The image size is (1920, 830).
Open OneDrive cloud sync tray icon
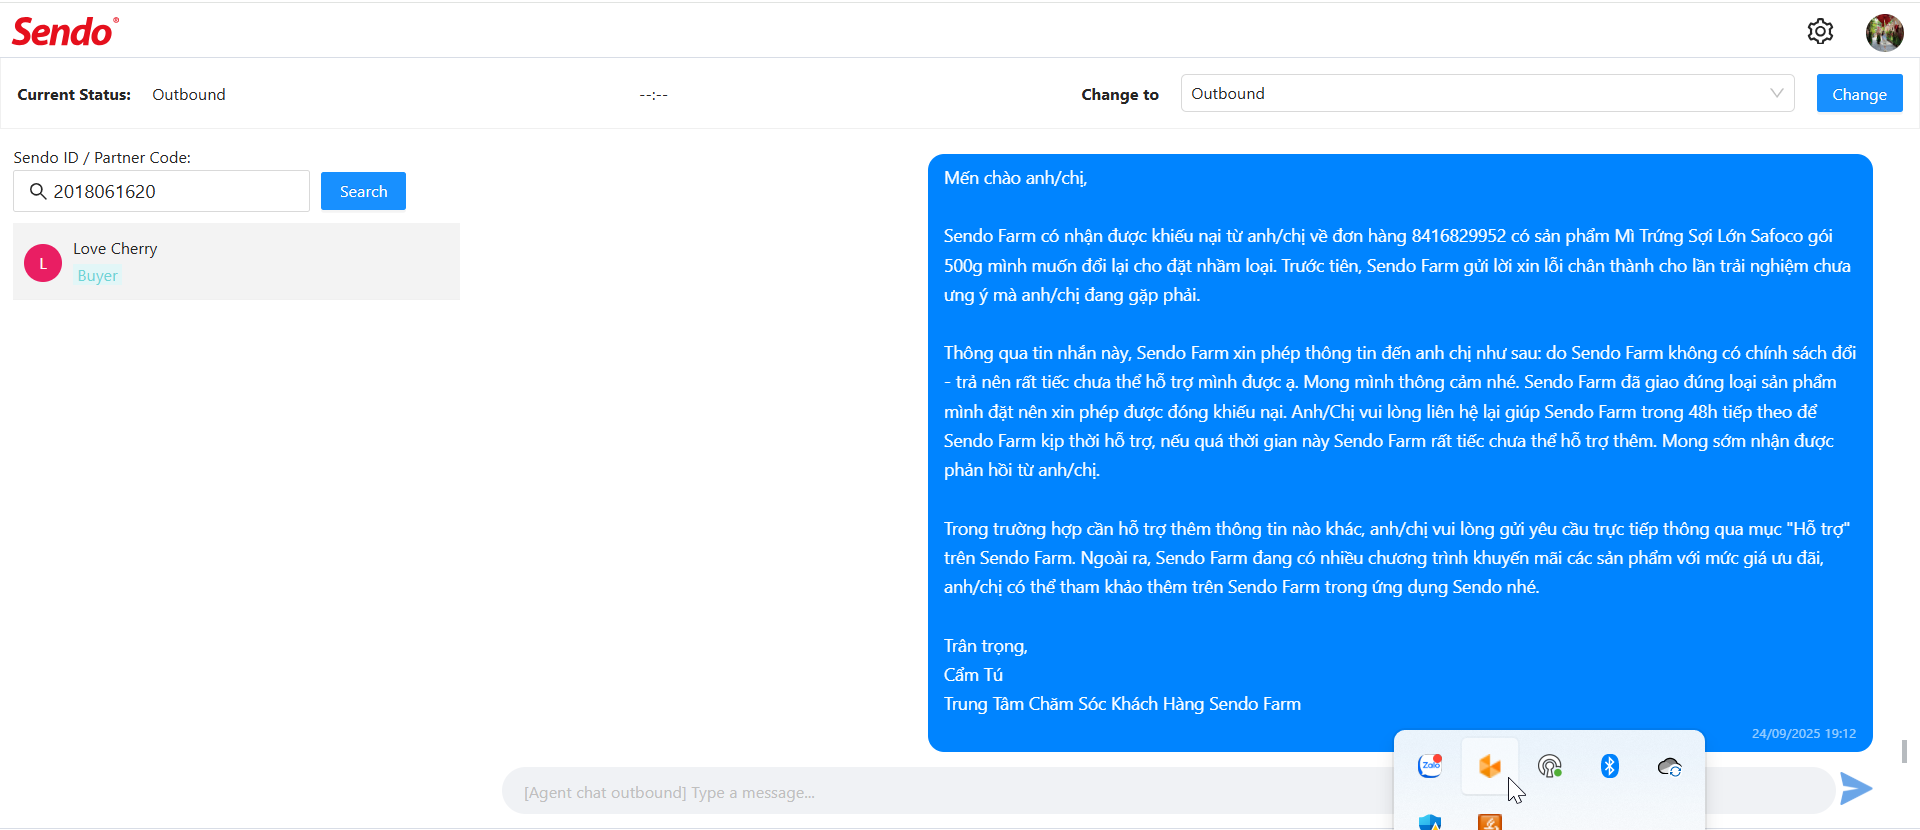1670,767
